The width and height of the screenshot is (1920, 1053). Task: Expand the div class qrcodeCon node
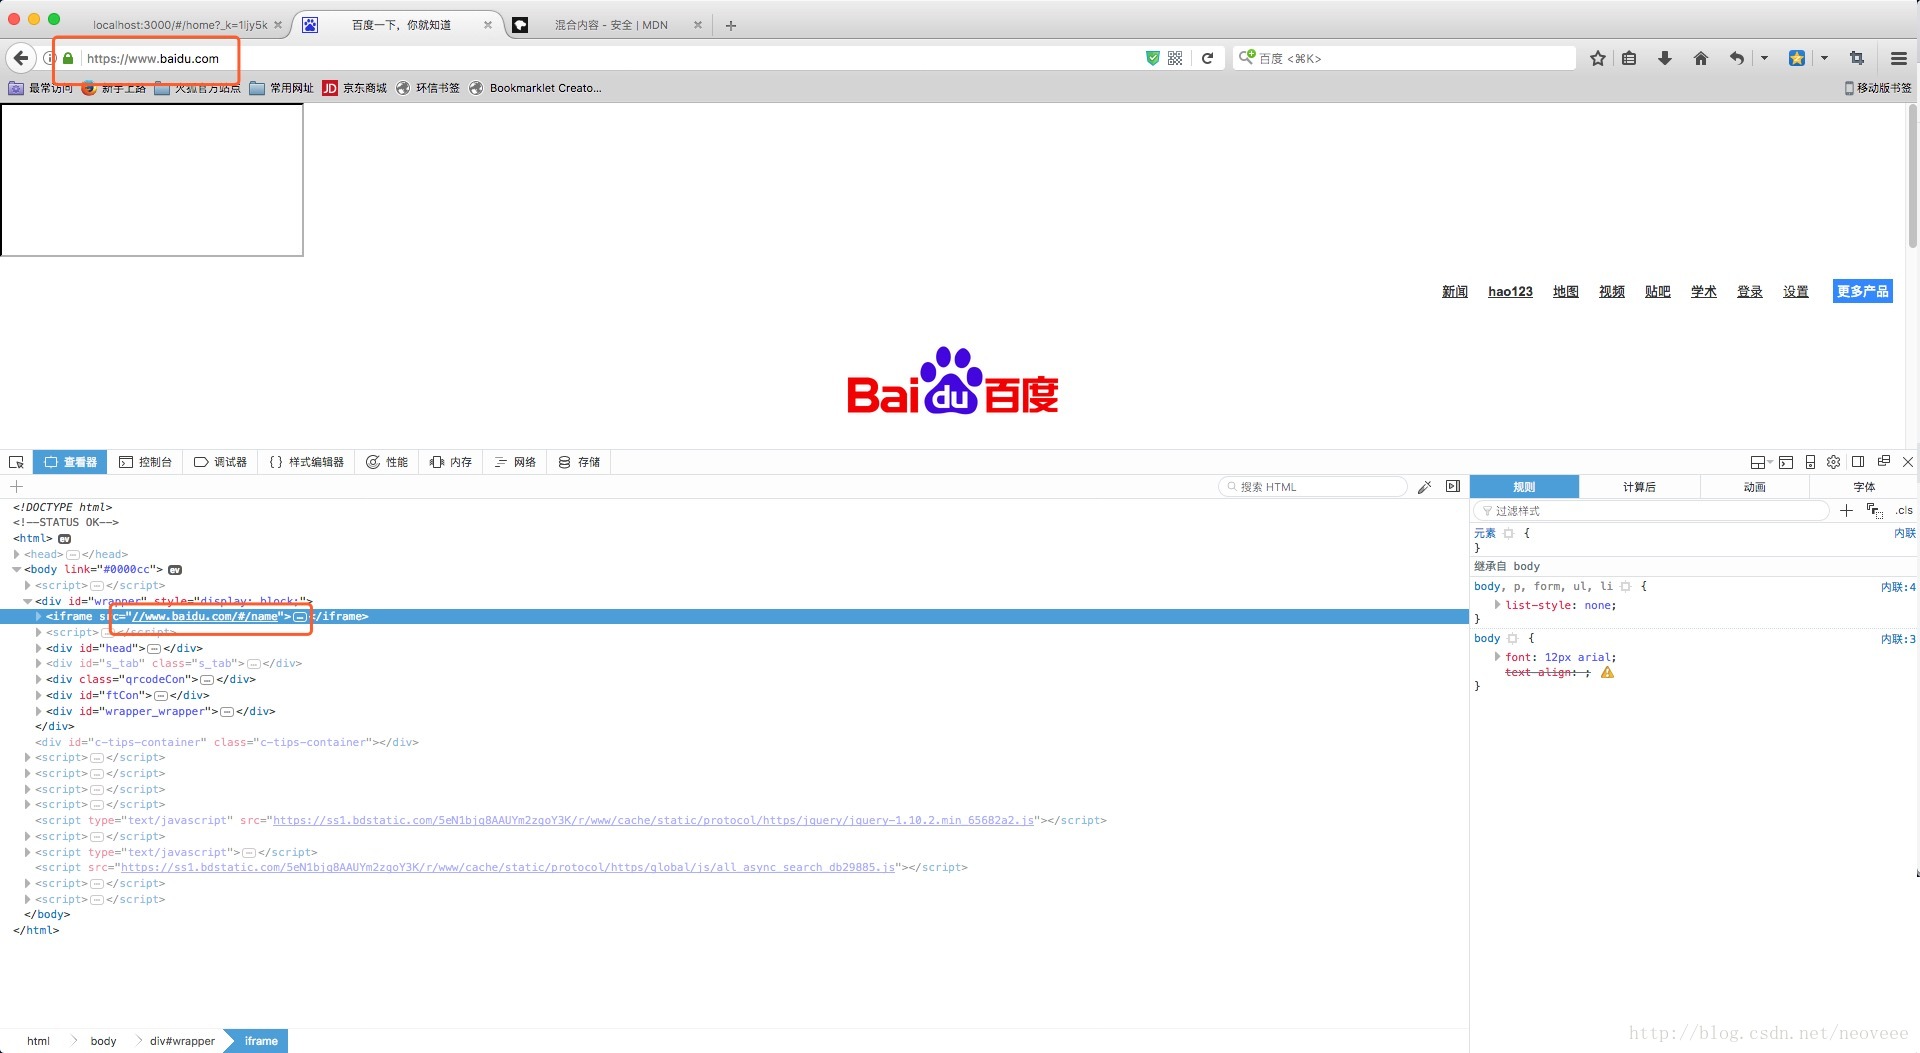pyautogui.click(x=38, y=679)
